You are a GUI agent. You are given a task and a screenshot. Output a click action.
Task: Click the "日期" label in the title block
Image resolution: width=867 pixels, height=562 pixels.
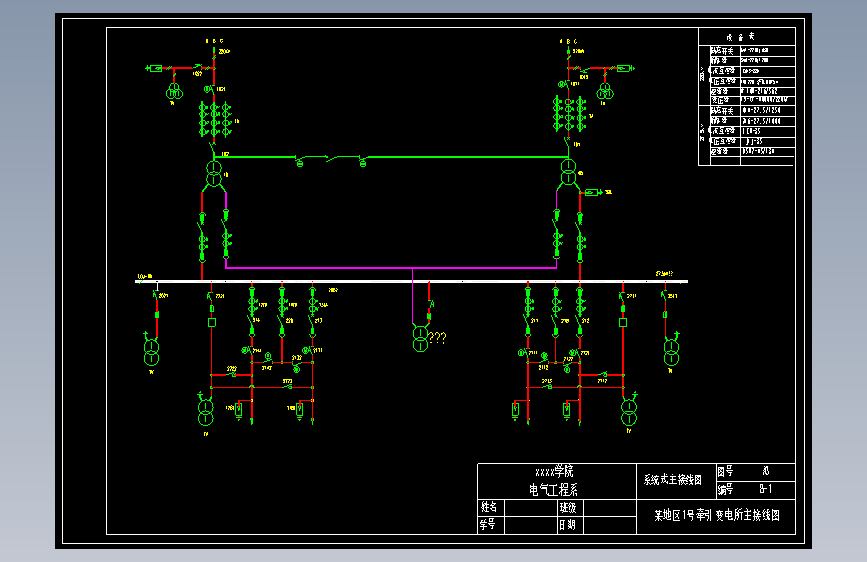[x=567, y=525]
